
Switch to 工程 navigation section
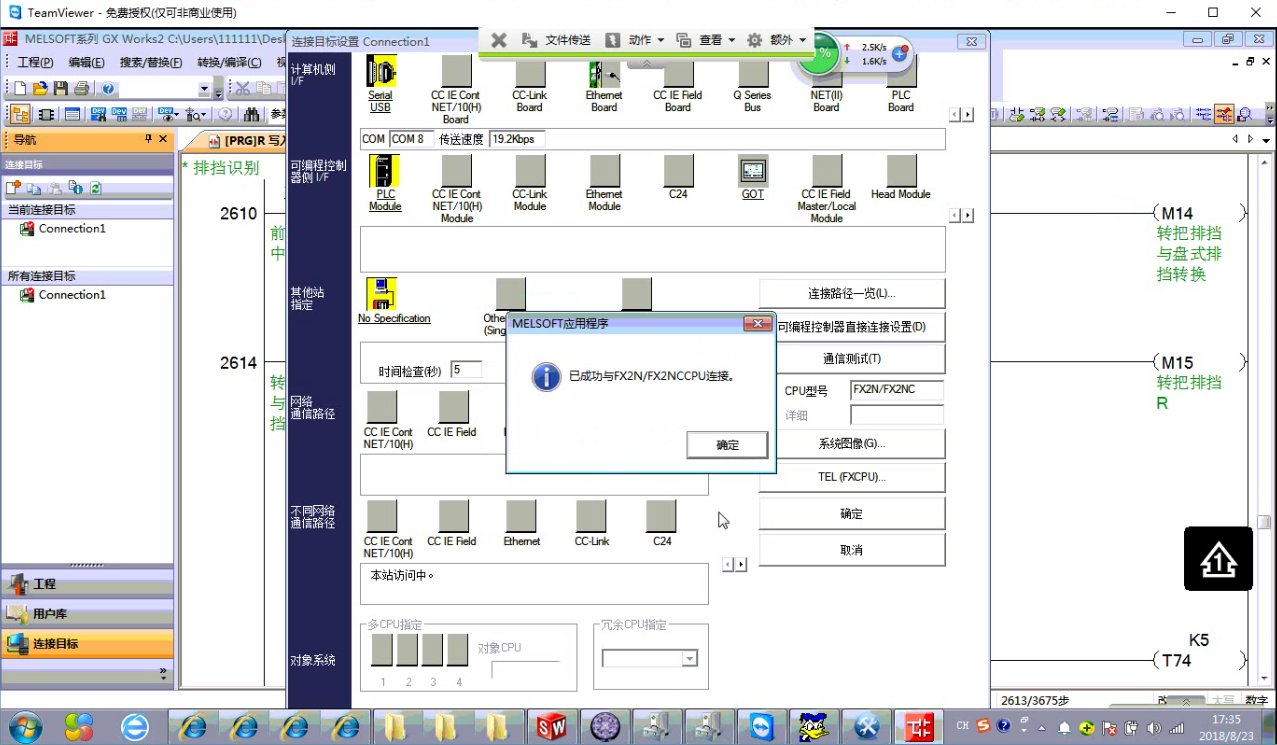pyautogui.click(x=87, y=583)
